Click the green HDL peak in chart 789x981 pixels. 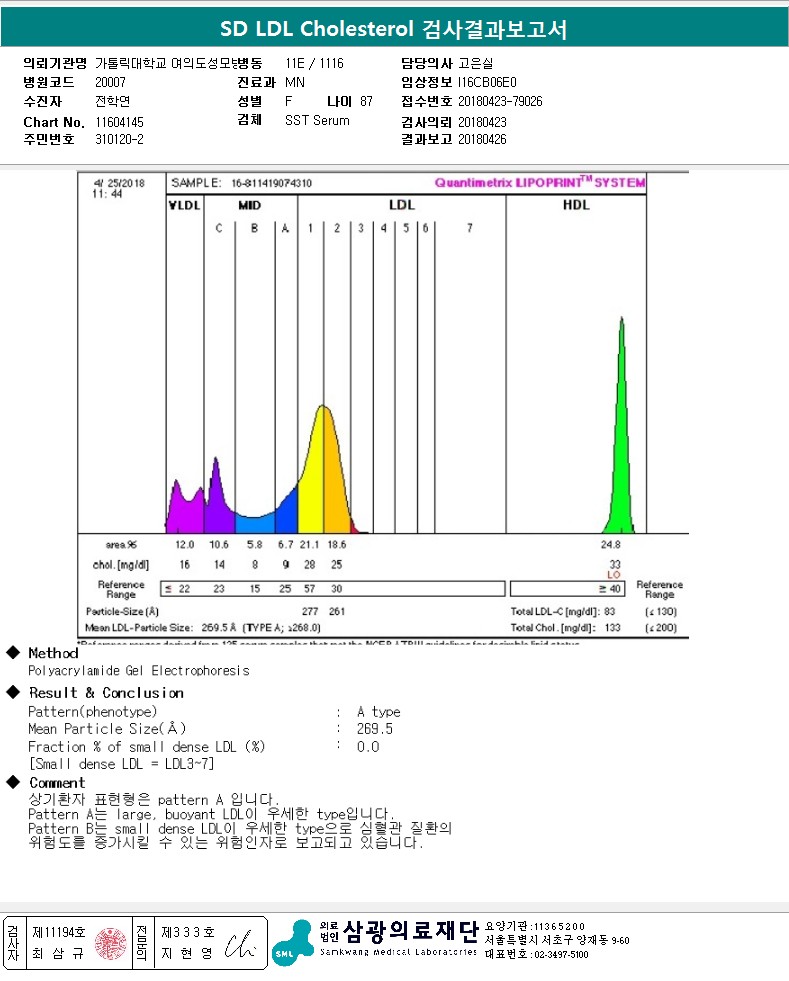pyautogui.click(x=620, y=450)
